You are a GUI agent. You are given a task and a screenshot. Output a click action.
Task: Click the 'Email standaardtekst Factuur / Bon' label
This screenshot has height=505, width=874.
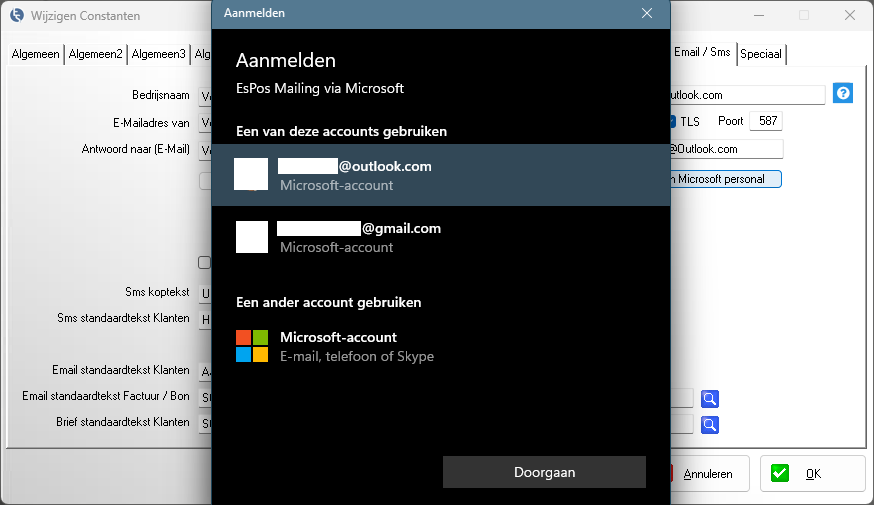106,396
